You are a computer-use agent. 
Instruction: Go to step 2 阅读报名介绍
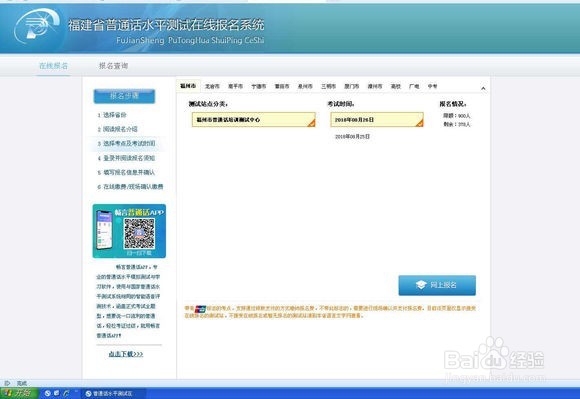click(118, 129)
